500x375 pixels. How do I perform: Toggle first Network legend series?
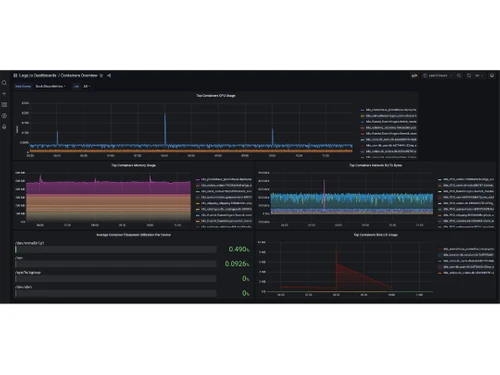(468, 179)
